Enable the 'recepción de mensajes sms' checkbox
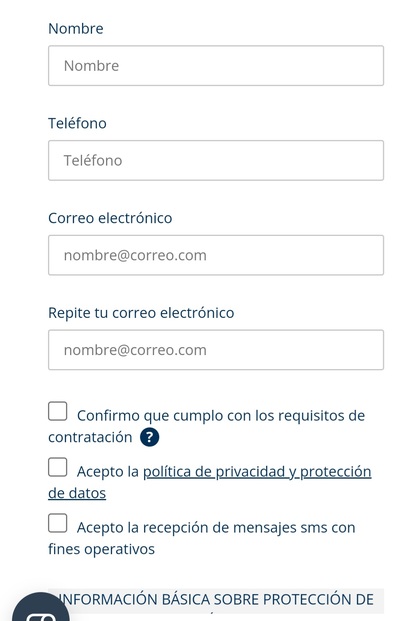 click(58, 523)
